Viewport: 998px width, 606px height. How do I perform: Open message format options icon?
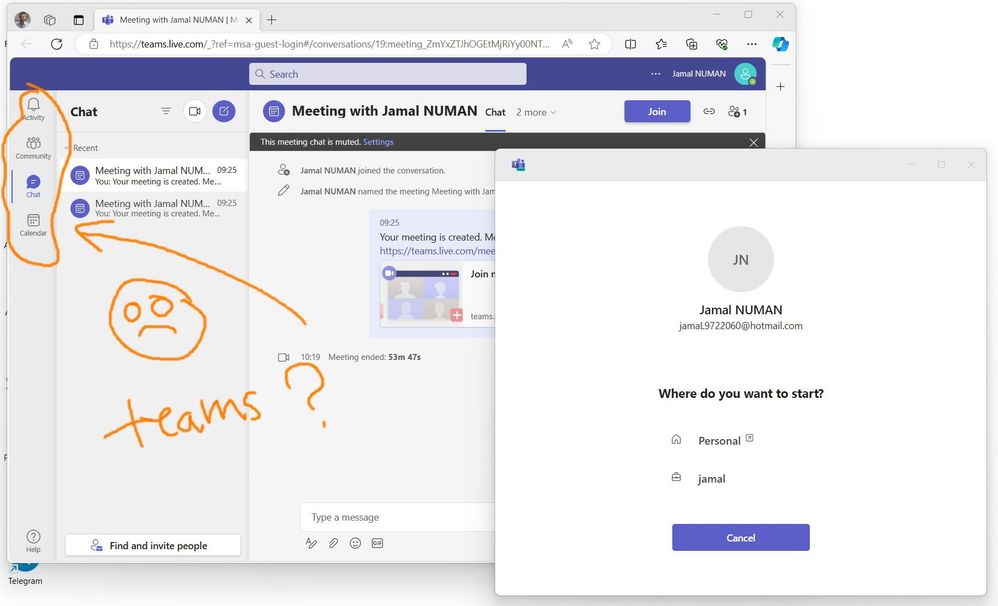point(311,543)
